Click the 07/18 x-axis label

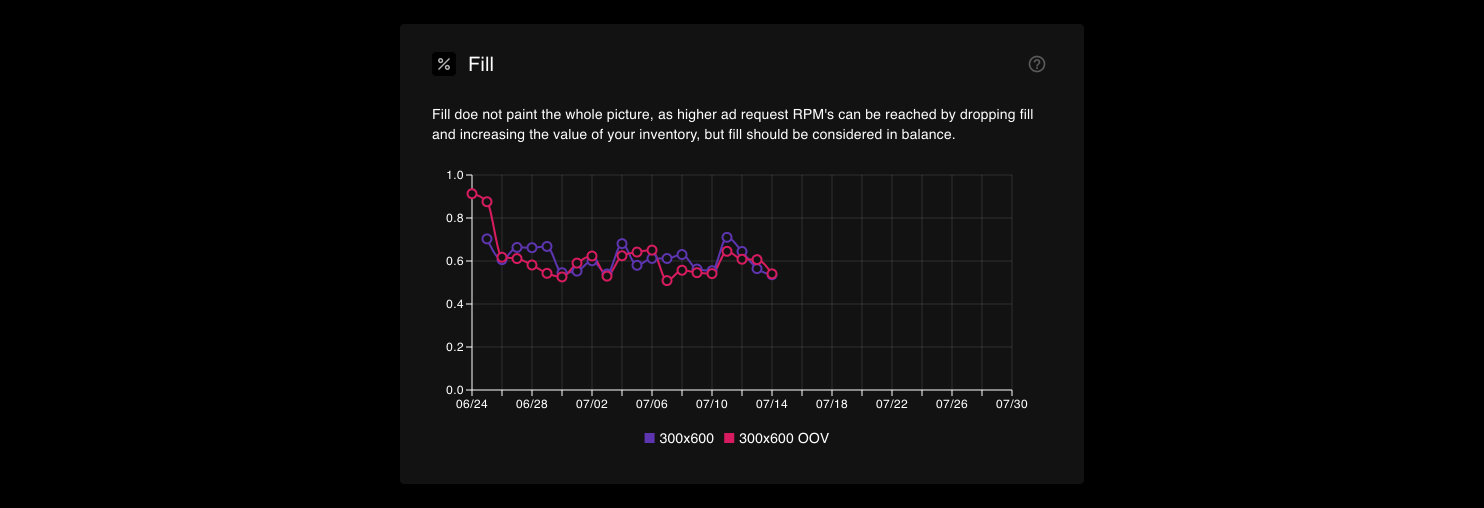point(832,405)
